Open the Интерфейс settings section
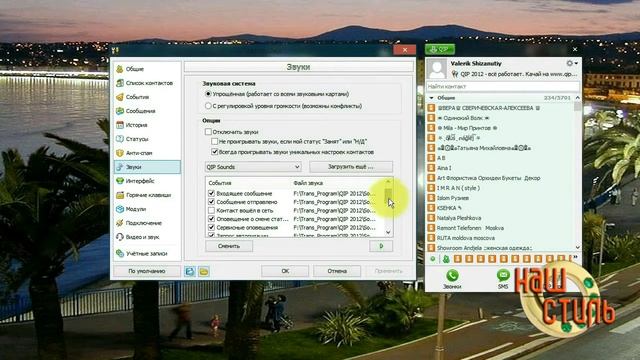 click(147, 181)
